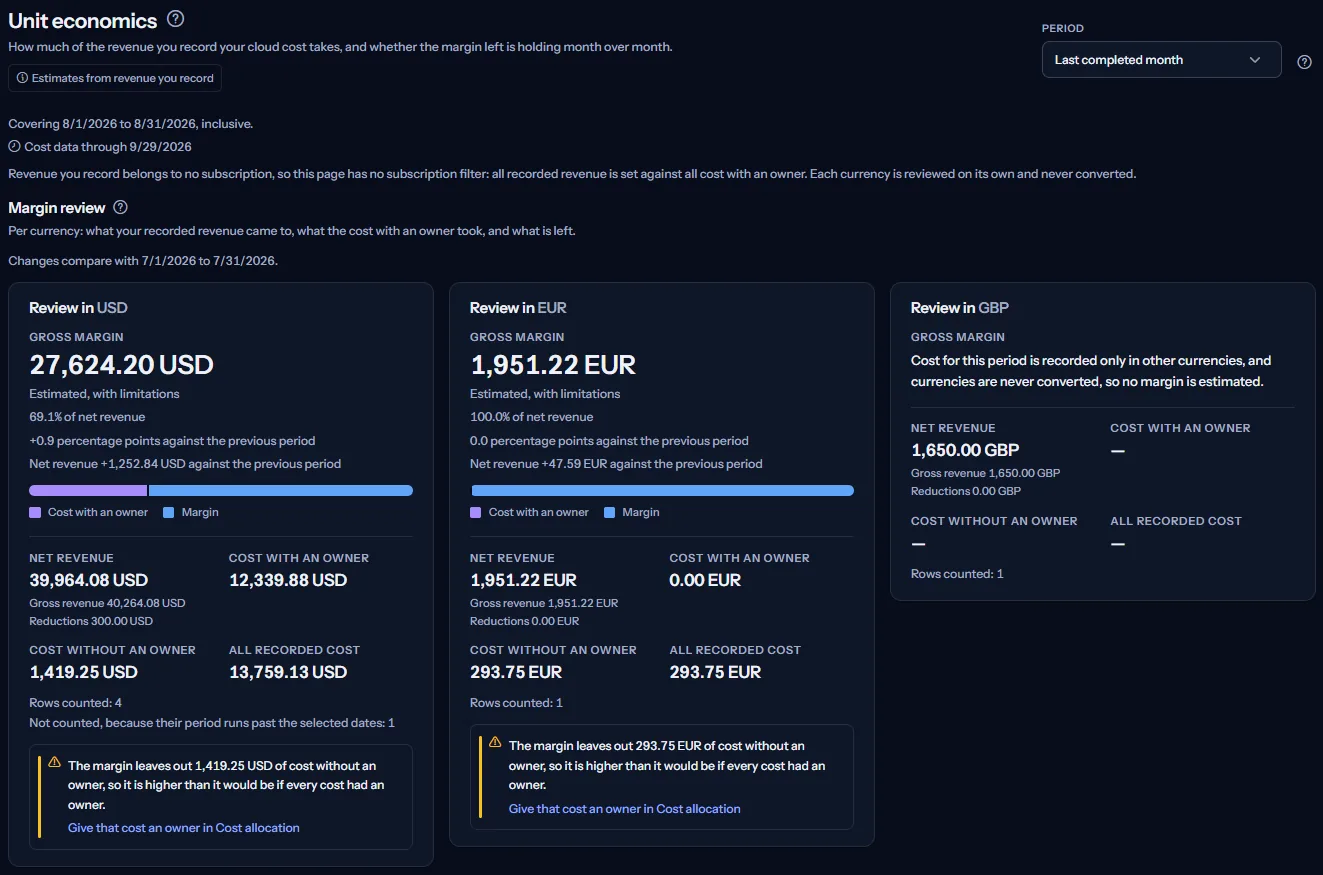Screen dimensions: 1323x875
Task: Click the warning icon in the EUR notice
Action: click(x=495, y=743)
